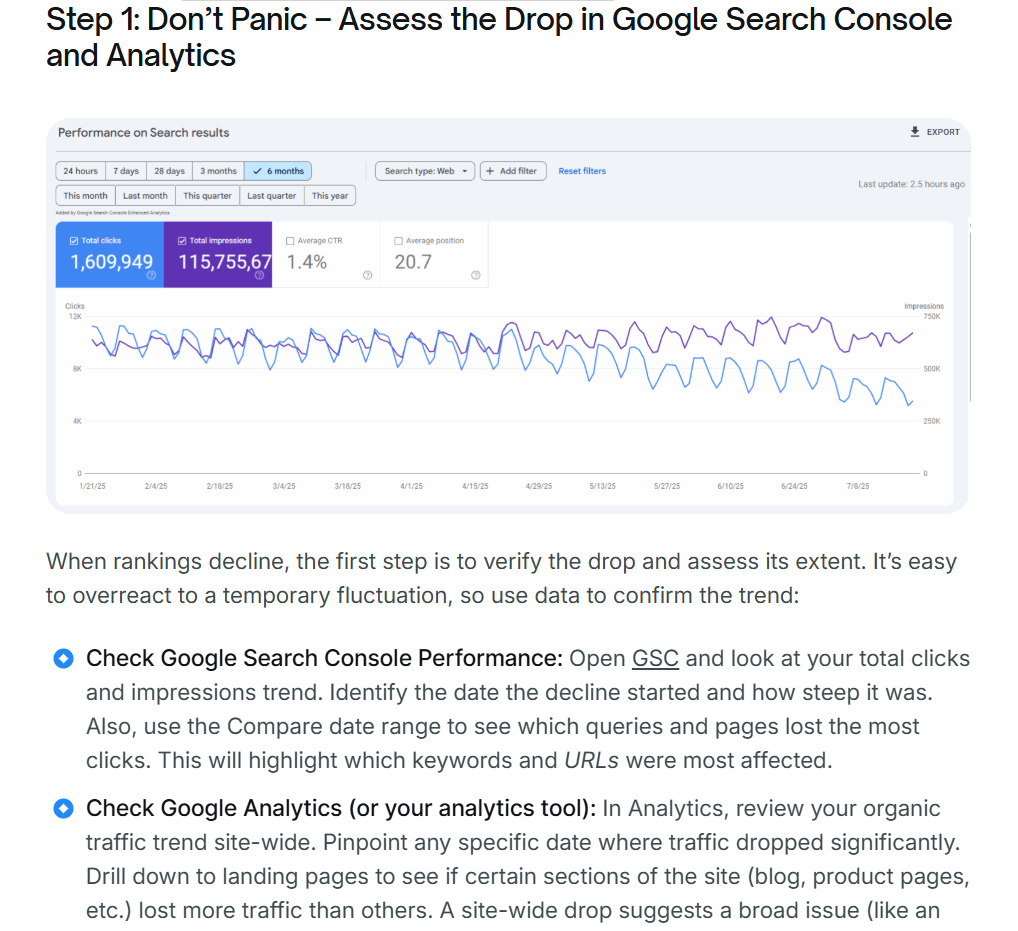Viewport: 1018px width, 931px height.
Task: Enable the Average CTR checkbox
Action: 290,241
